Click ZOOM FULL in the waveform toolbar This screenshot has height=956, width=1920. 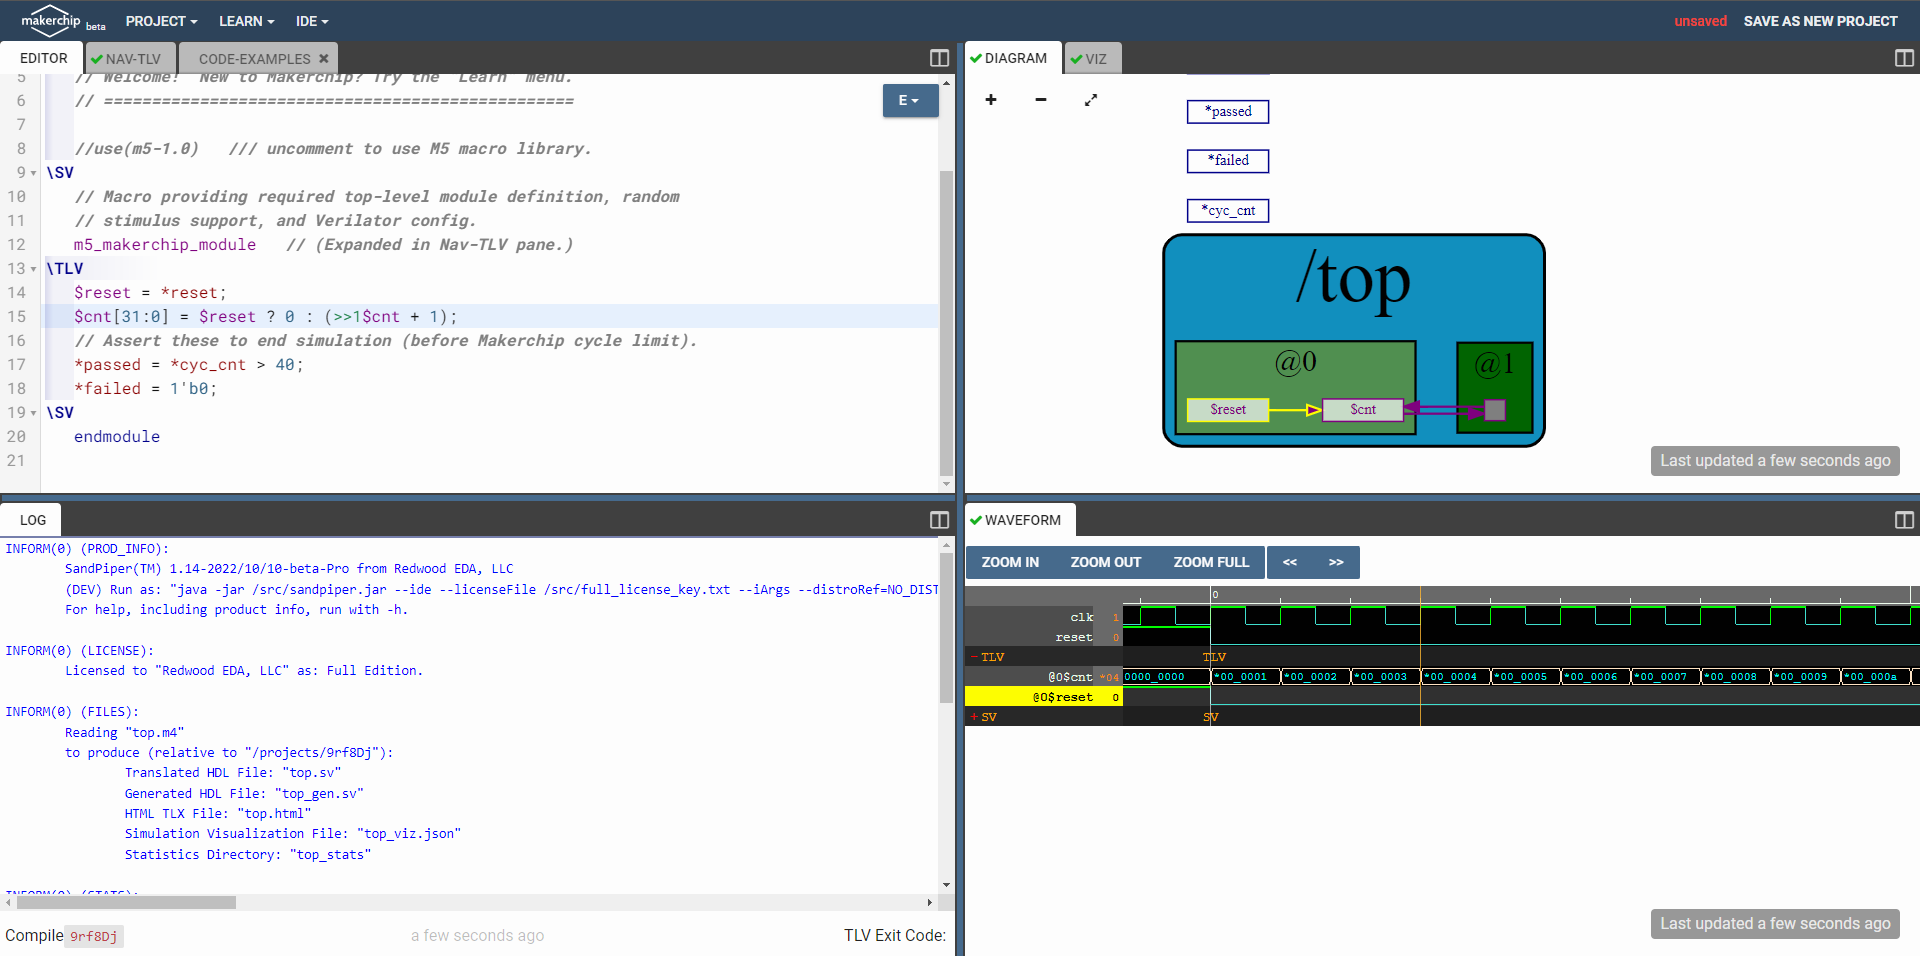(x=1210, y=562)
